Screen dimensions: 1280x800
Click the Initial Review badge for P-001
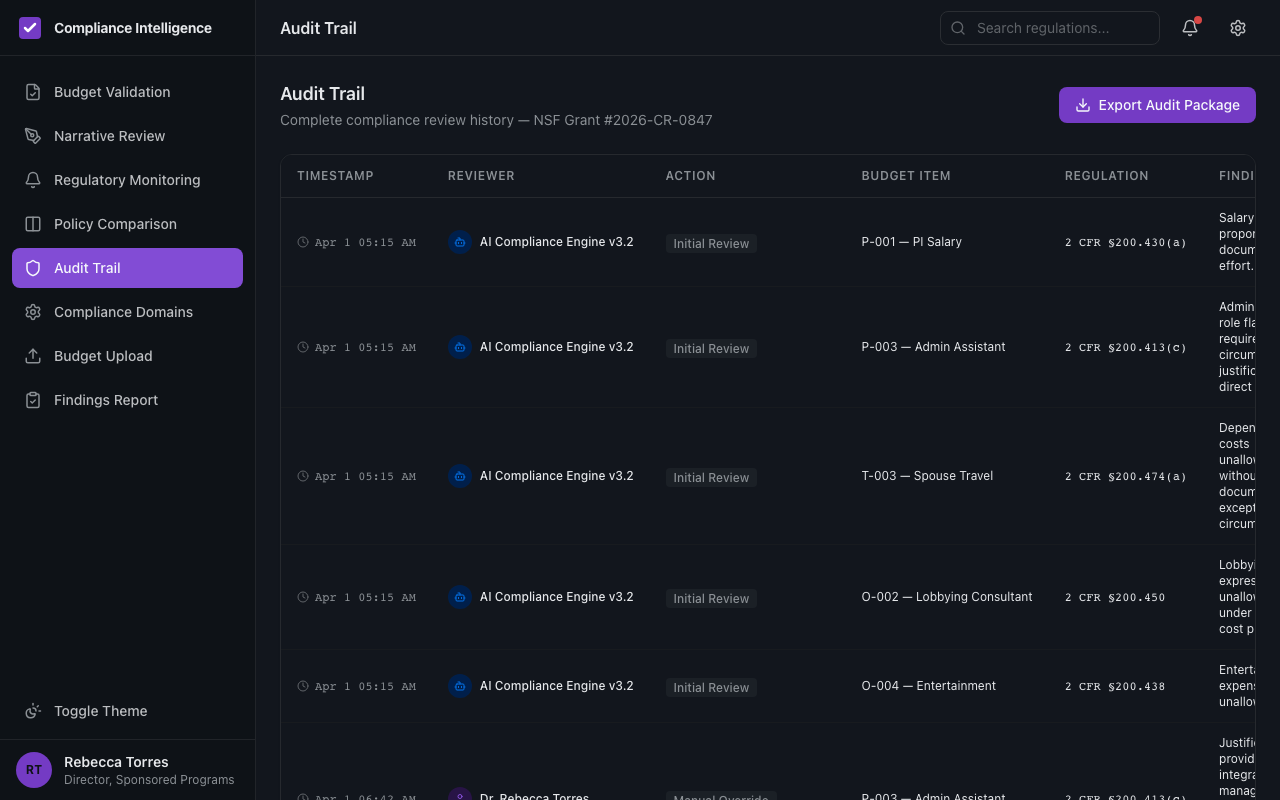tap(711, 243)
